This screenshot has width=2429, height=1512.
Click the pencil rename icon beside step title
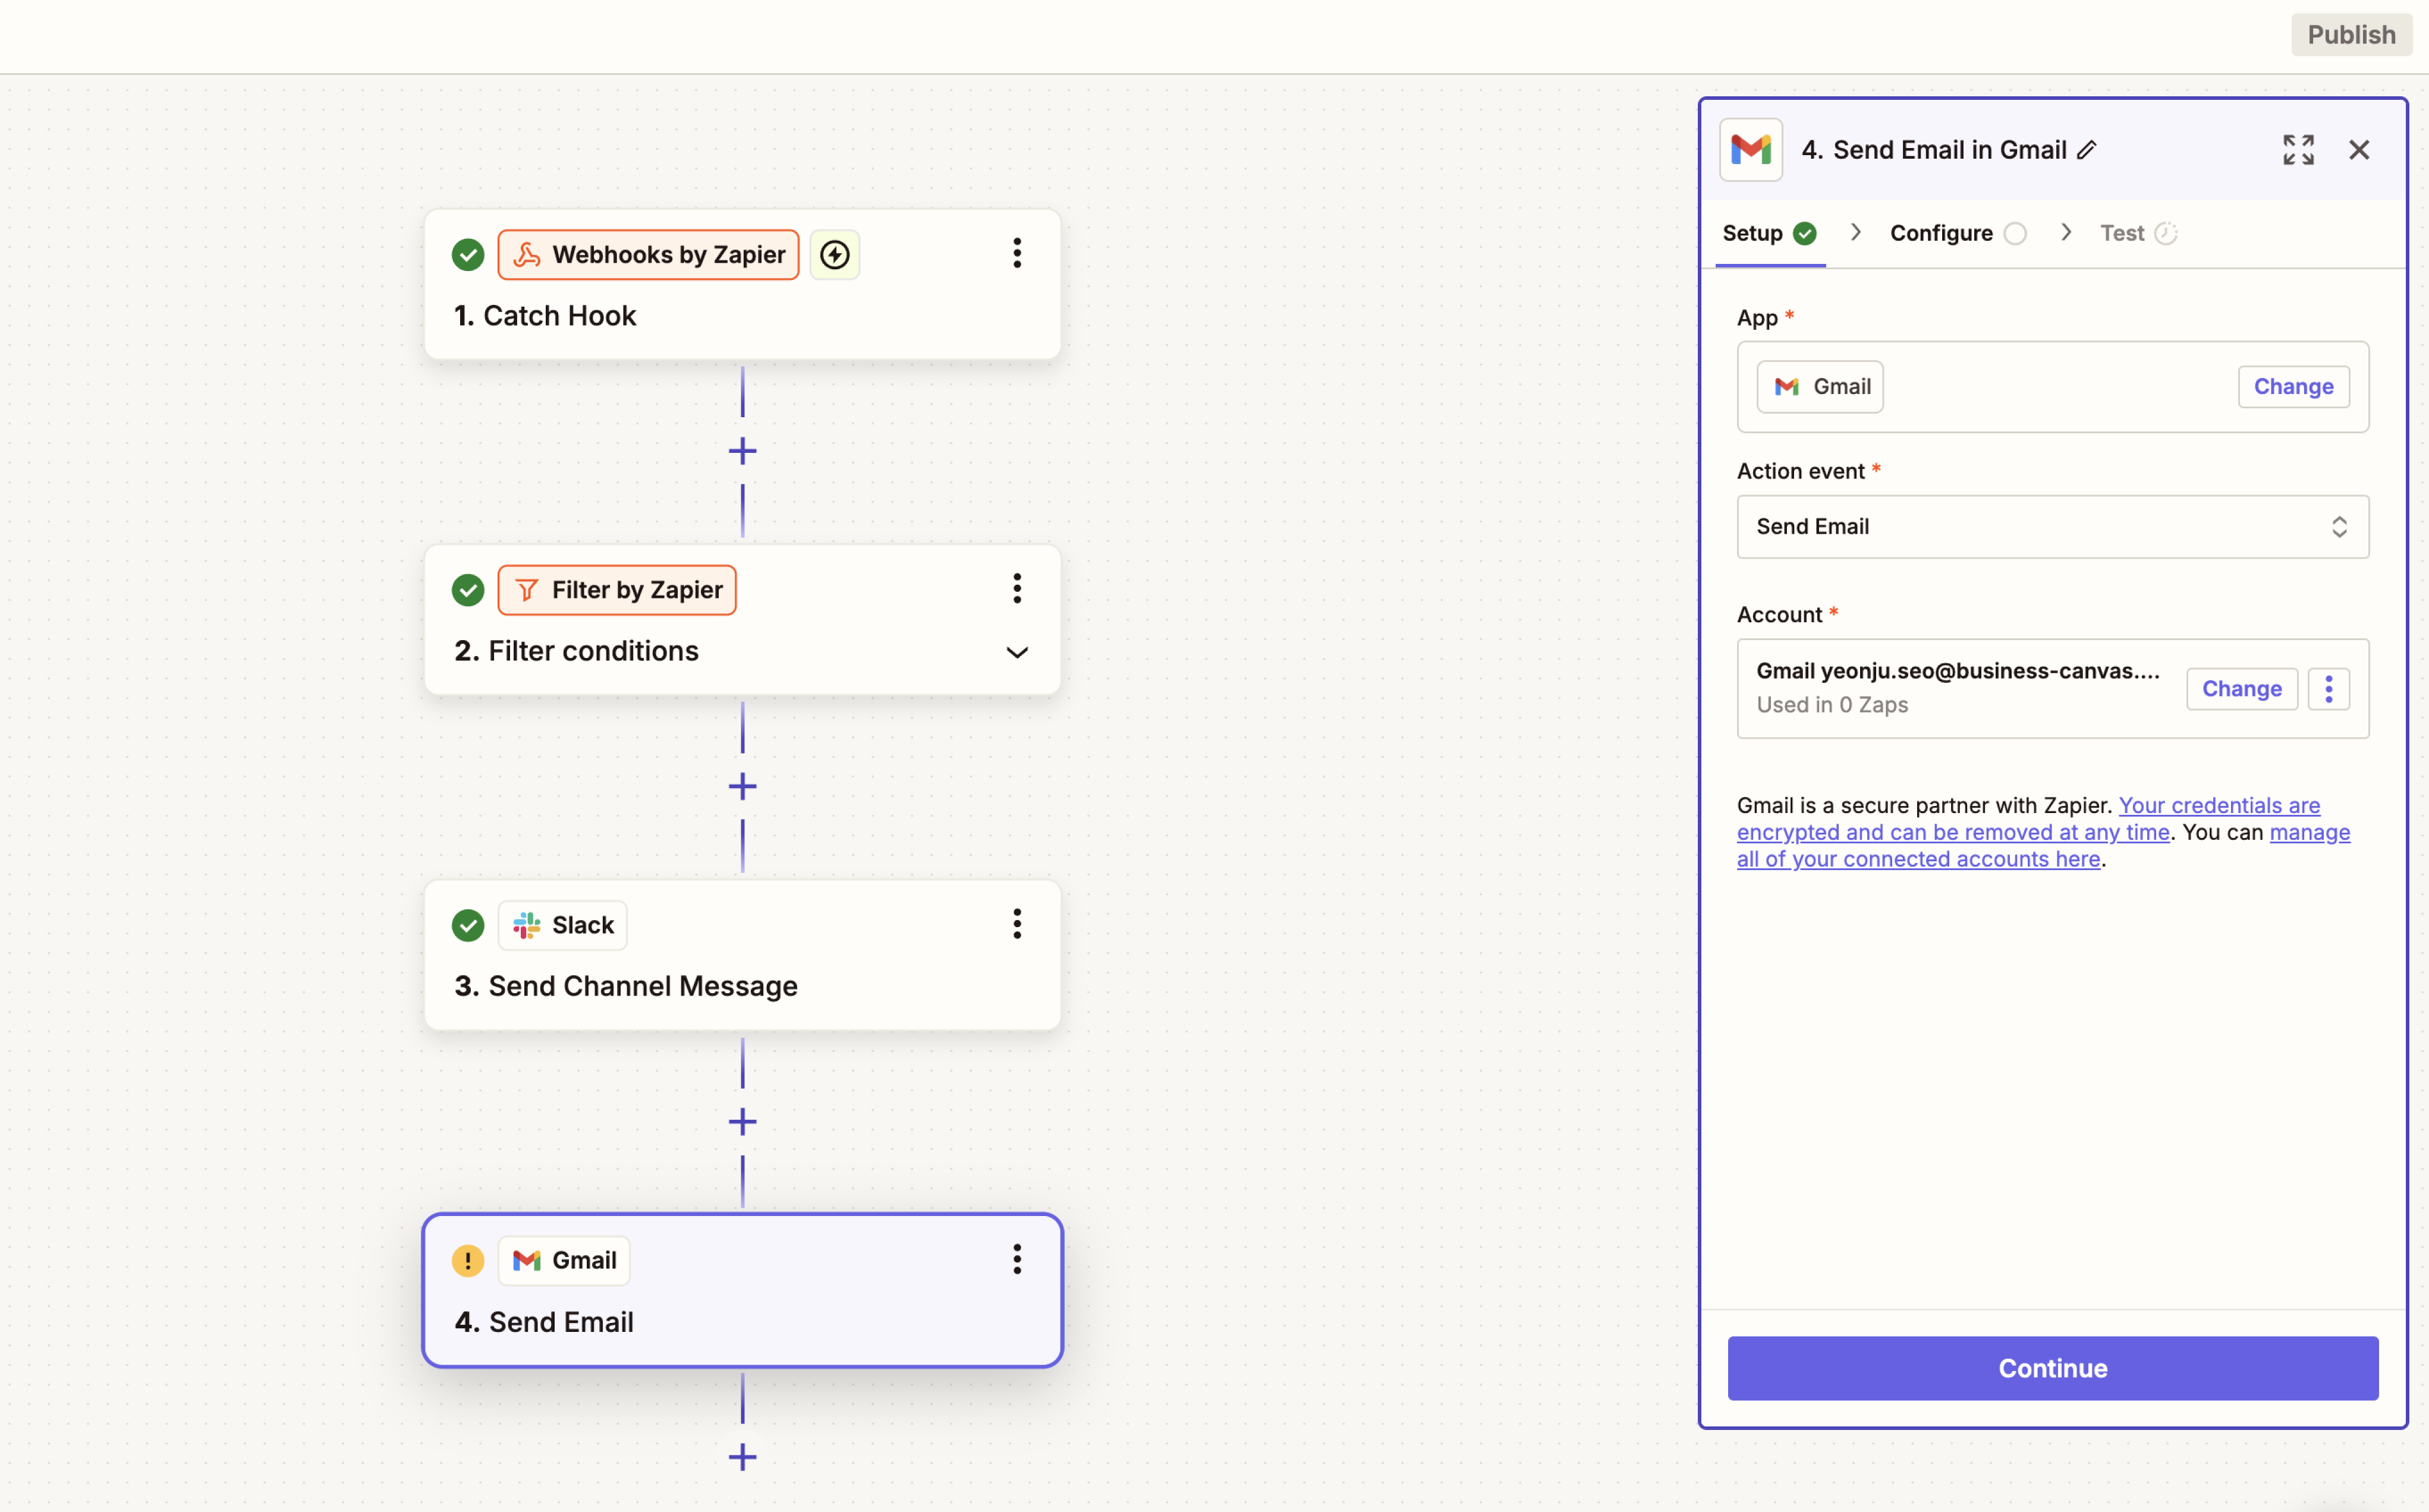[x=2087, y=150]
